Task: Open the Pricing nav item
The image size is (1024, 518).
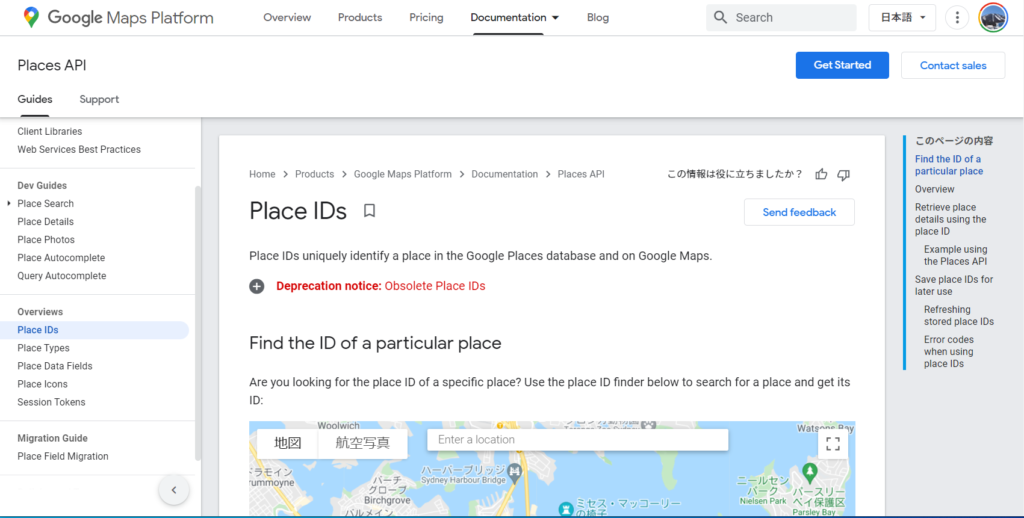Action: [426, 18]
